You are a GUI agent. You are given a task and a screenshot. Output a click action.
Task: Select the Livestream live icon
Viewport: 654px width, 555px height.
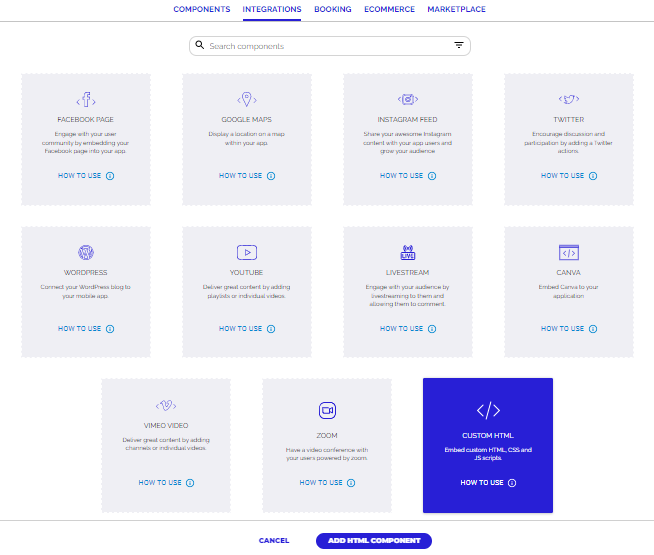click(408, 252)
